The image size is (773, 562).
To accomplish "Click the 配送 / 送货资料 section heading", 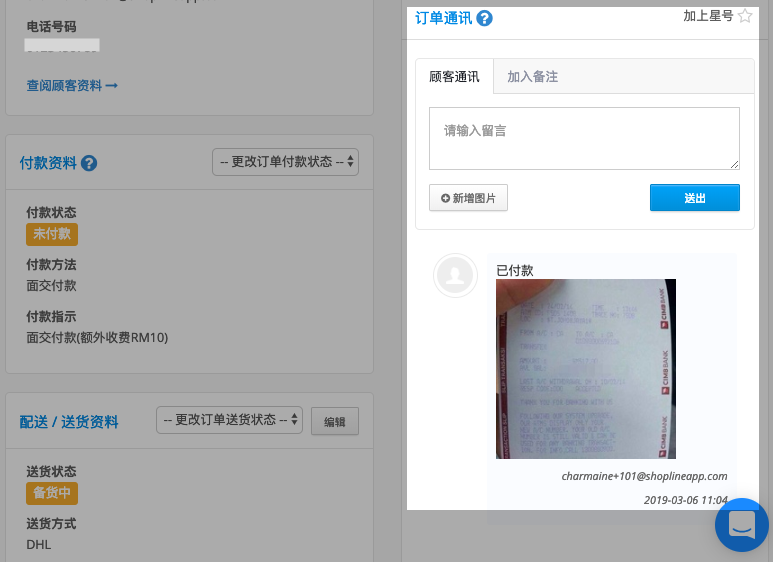I will point(69,422).
